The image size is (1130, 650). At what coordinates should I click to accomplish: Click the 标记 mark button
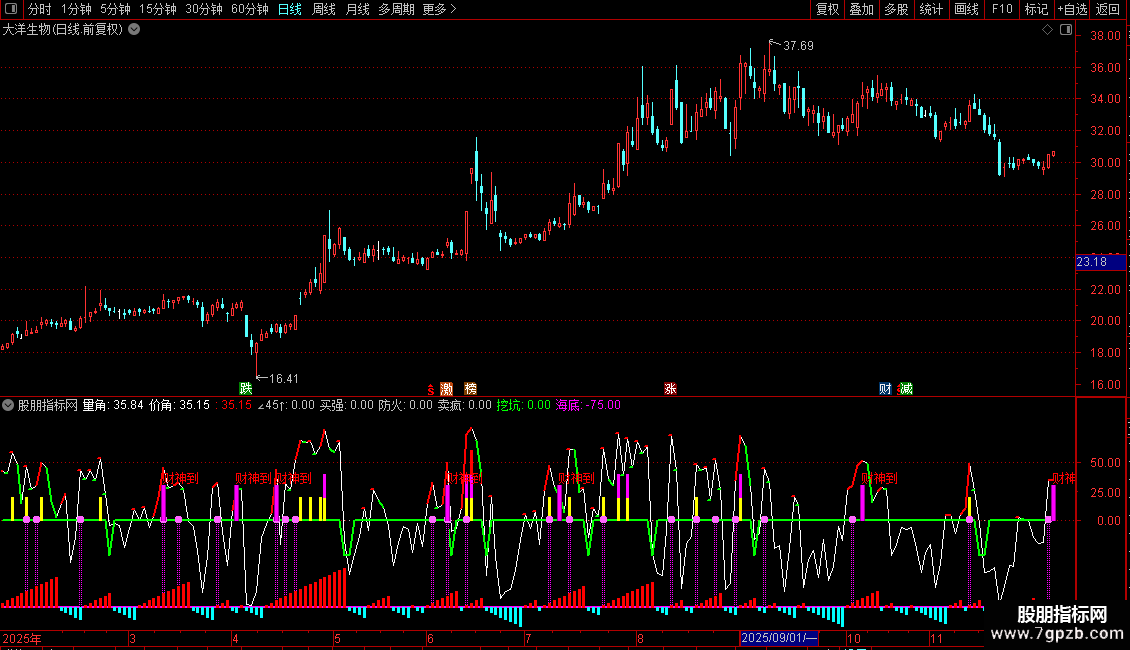(1036, 9)
